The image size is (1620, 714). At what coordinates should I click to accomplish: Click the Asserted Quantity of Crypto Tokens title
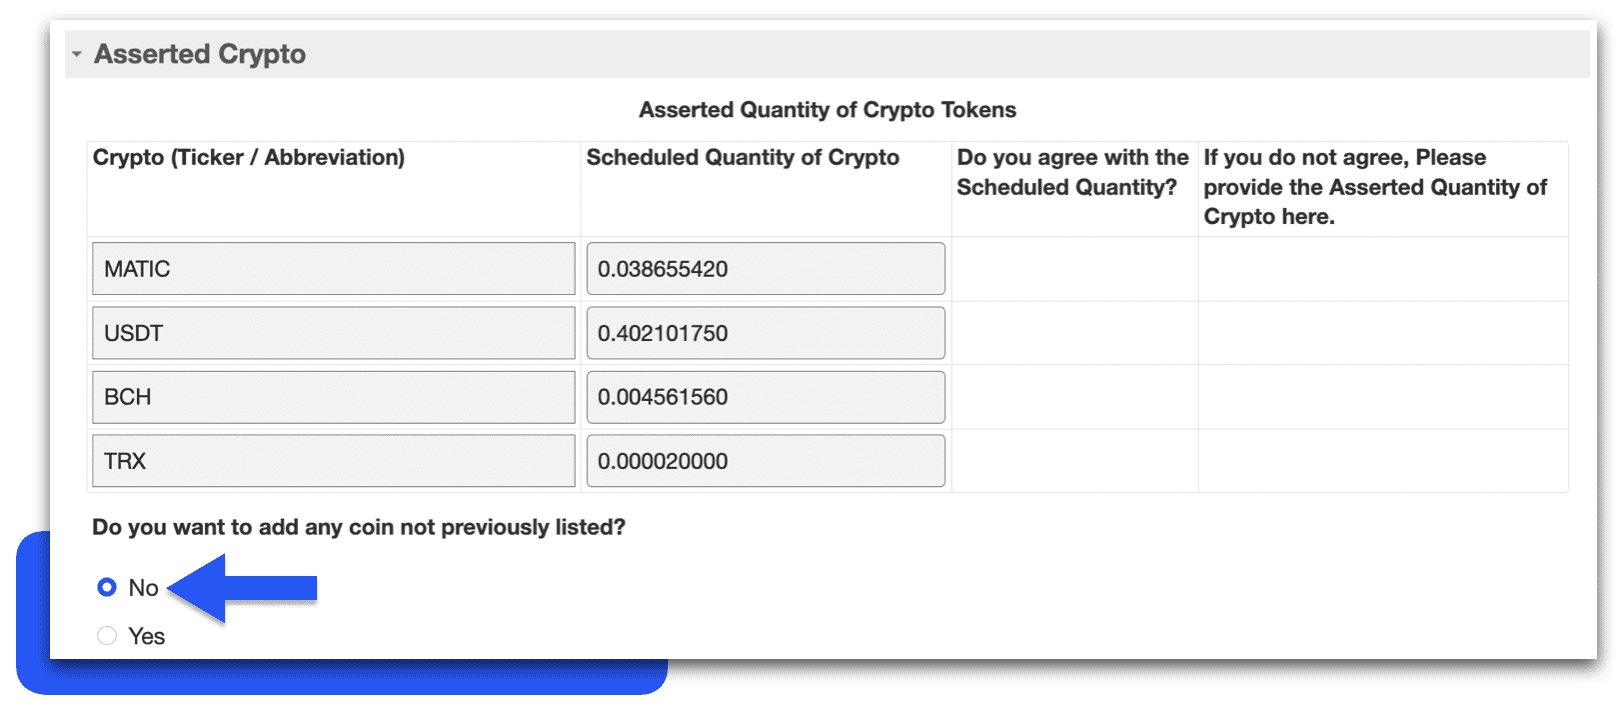point(827,110)
